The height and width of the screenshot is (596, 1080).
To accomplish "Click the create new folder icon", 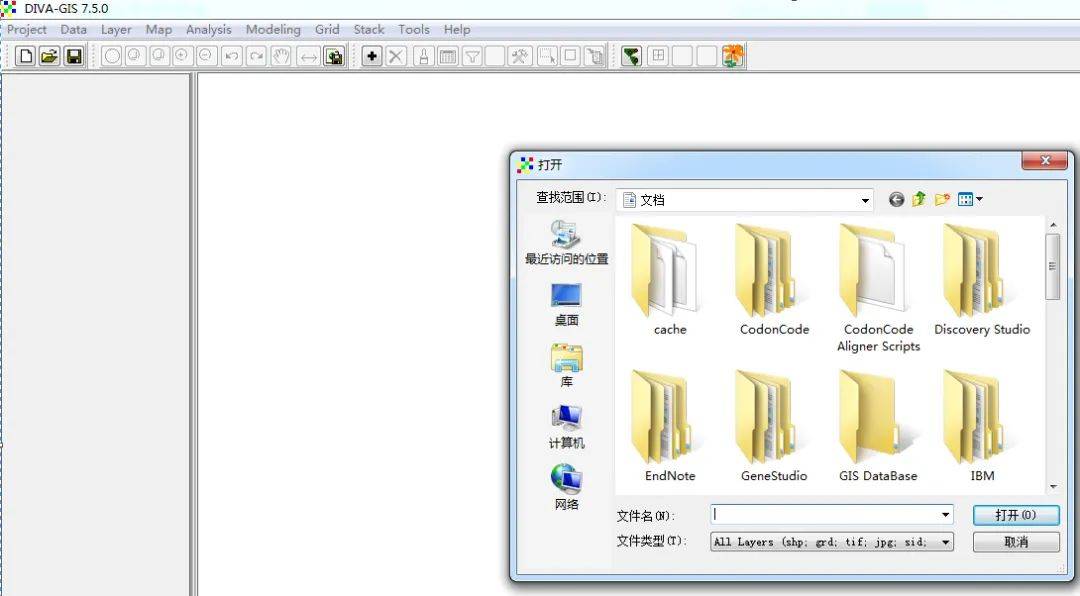I will click(x=942, y=200).
